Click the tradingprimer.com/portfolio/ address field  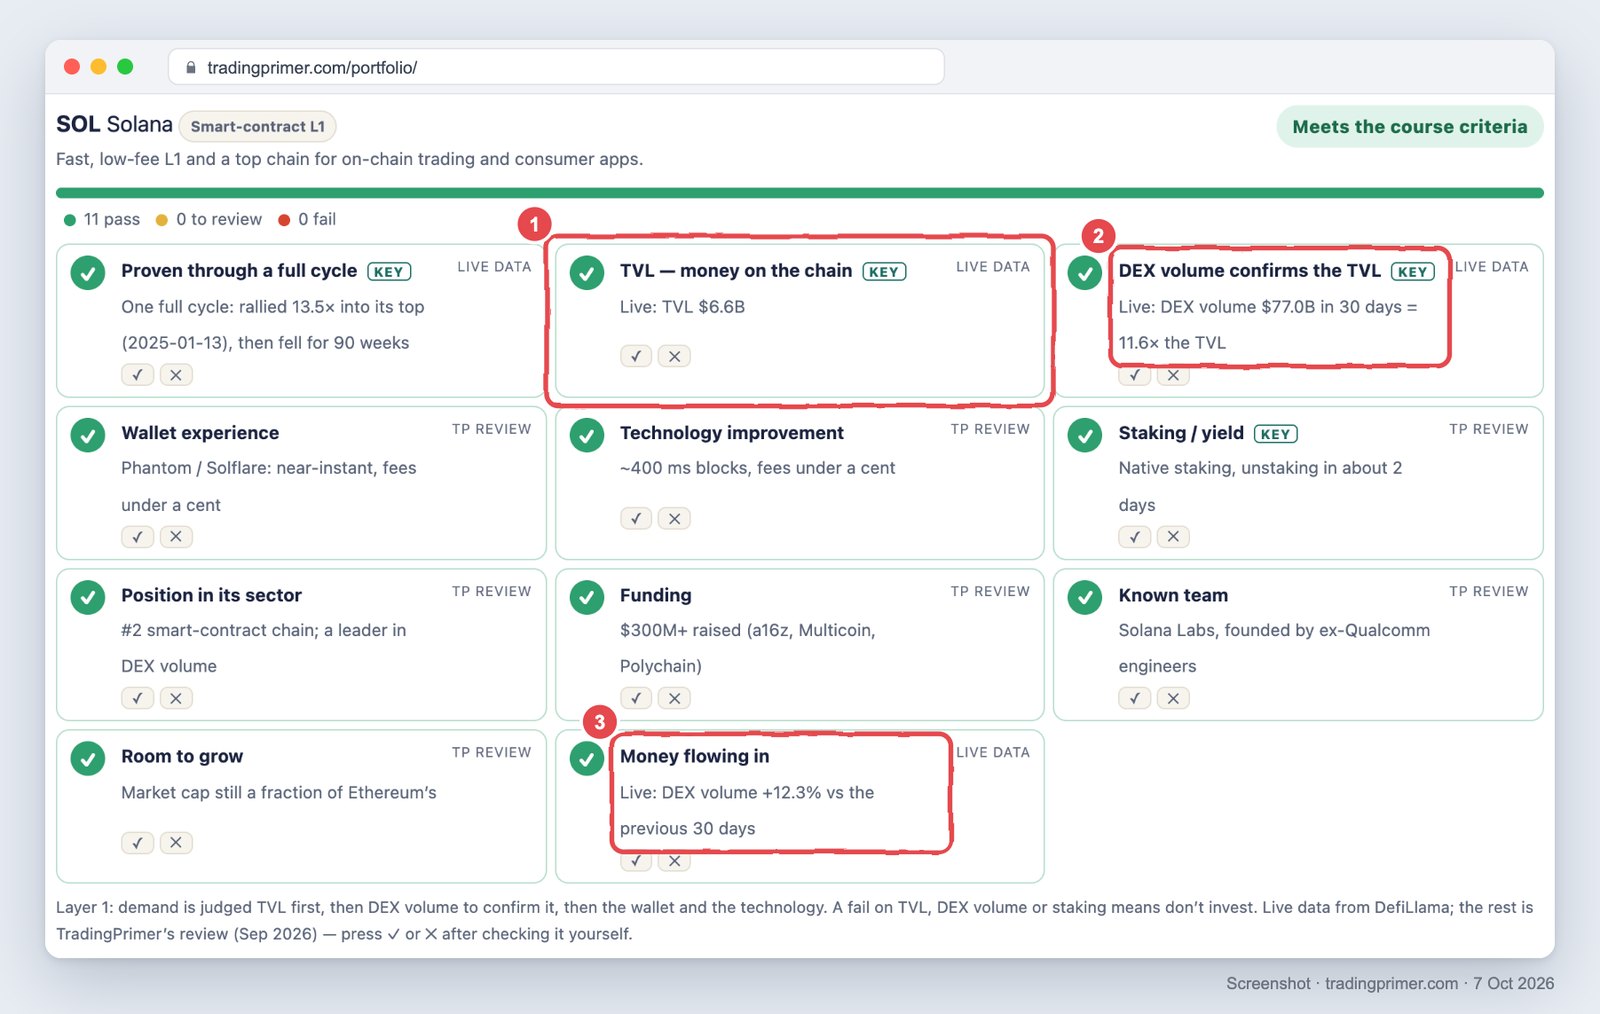[556, 67]
